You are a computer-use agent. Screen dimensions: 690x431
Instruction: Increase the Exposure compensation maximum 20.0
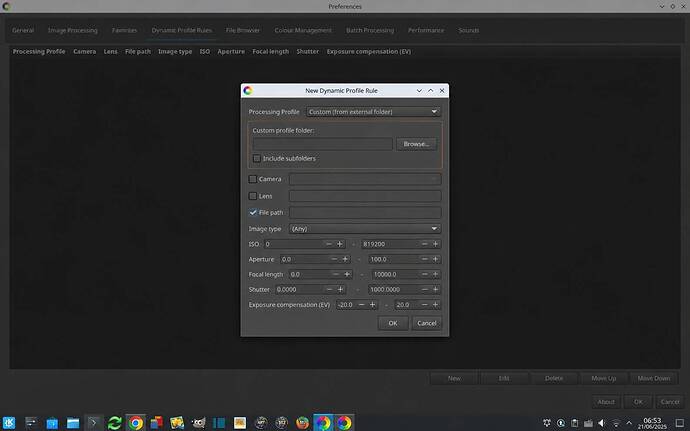click(435, 305)
